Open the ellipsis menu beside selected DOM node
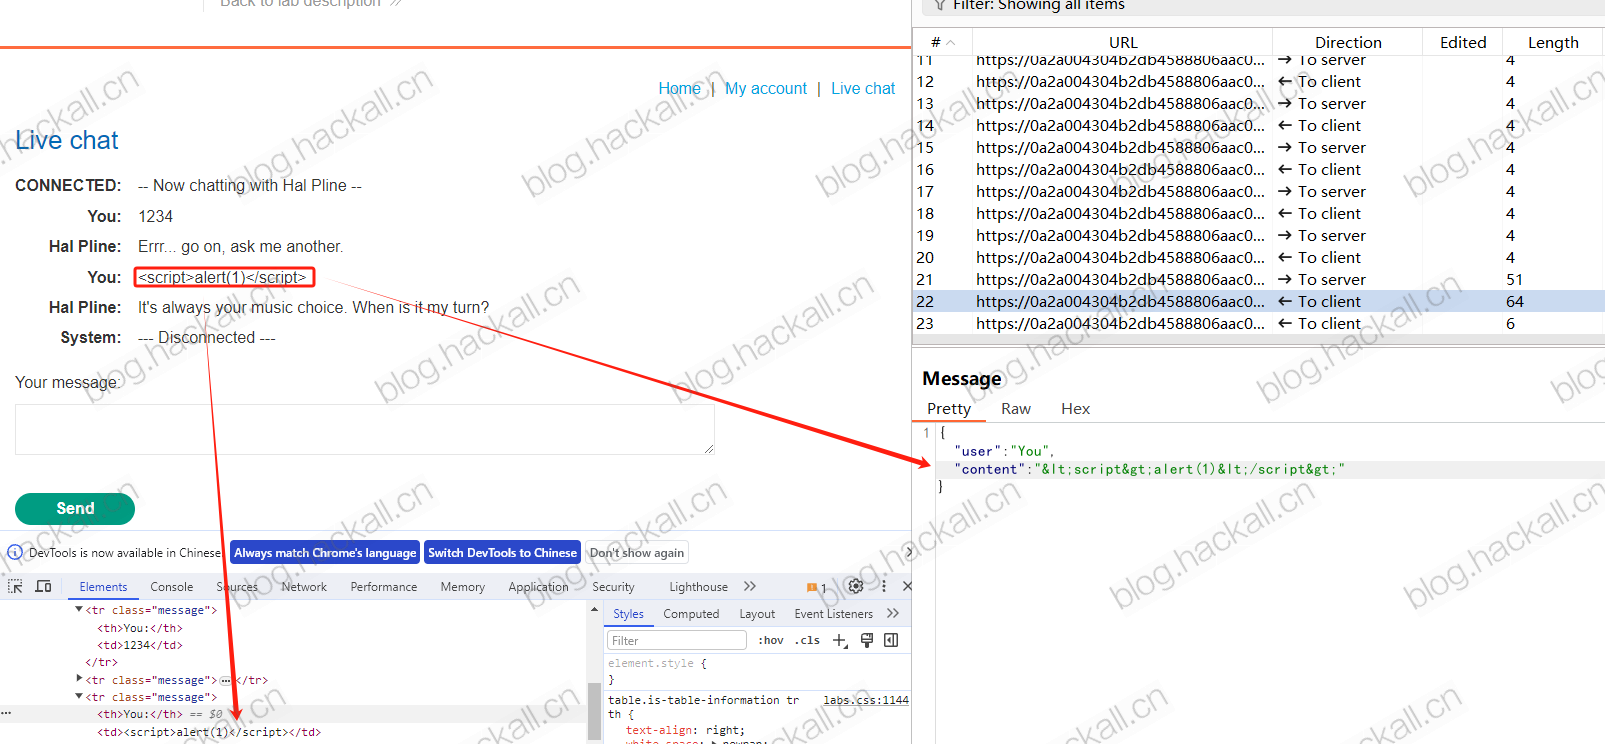Viewport: 1605px width, 744px height. click(x=6, y=713)
